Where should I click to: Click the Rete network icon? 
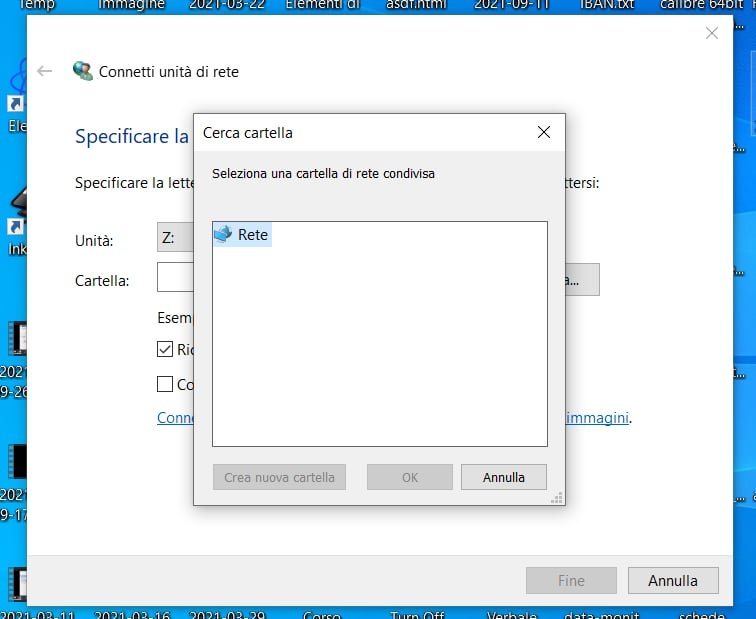pyautogui.click(x=223, y=234)
